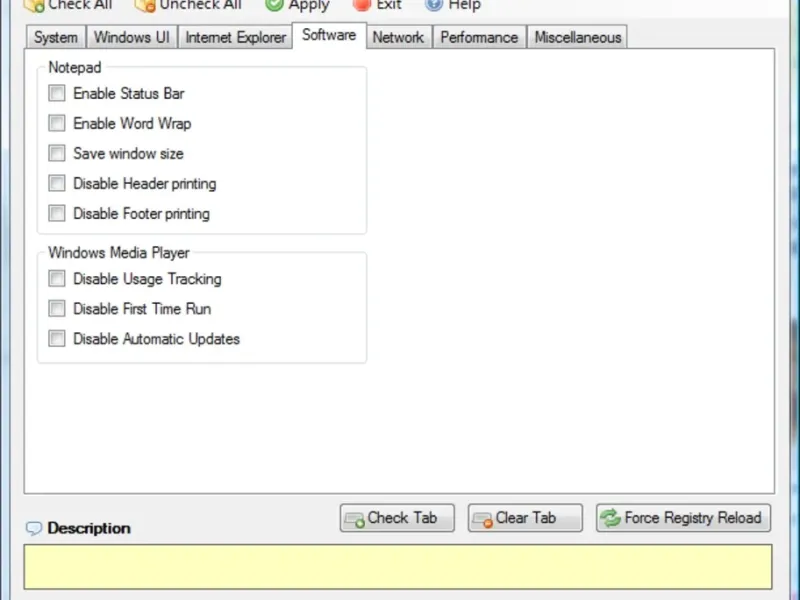The height and width of the screenshot is (600, 800).
Task: Click the Clear Tab button
Action: coord(525,518)
